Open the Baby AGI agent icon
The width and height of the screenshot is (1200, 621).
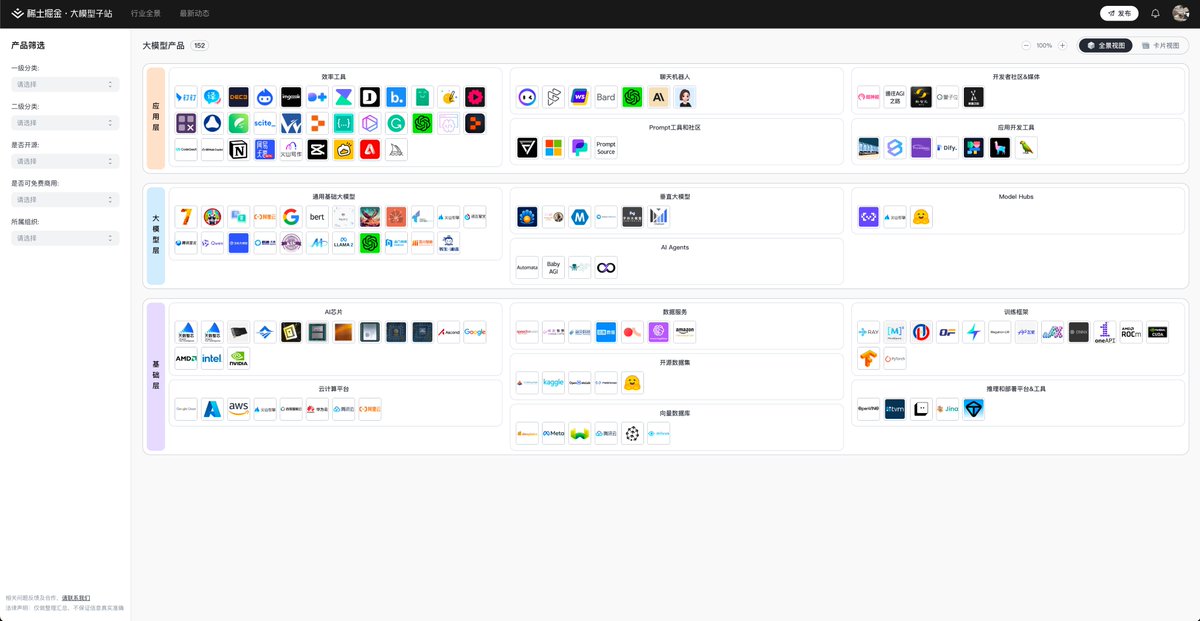point(553,268)
